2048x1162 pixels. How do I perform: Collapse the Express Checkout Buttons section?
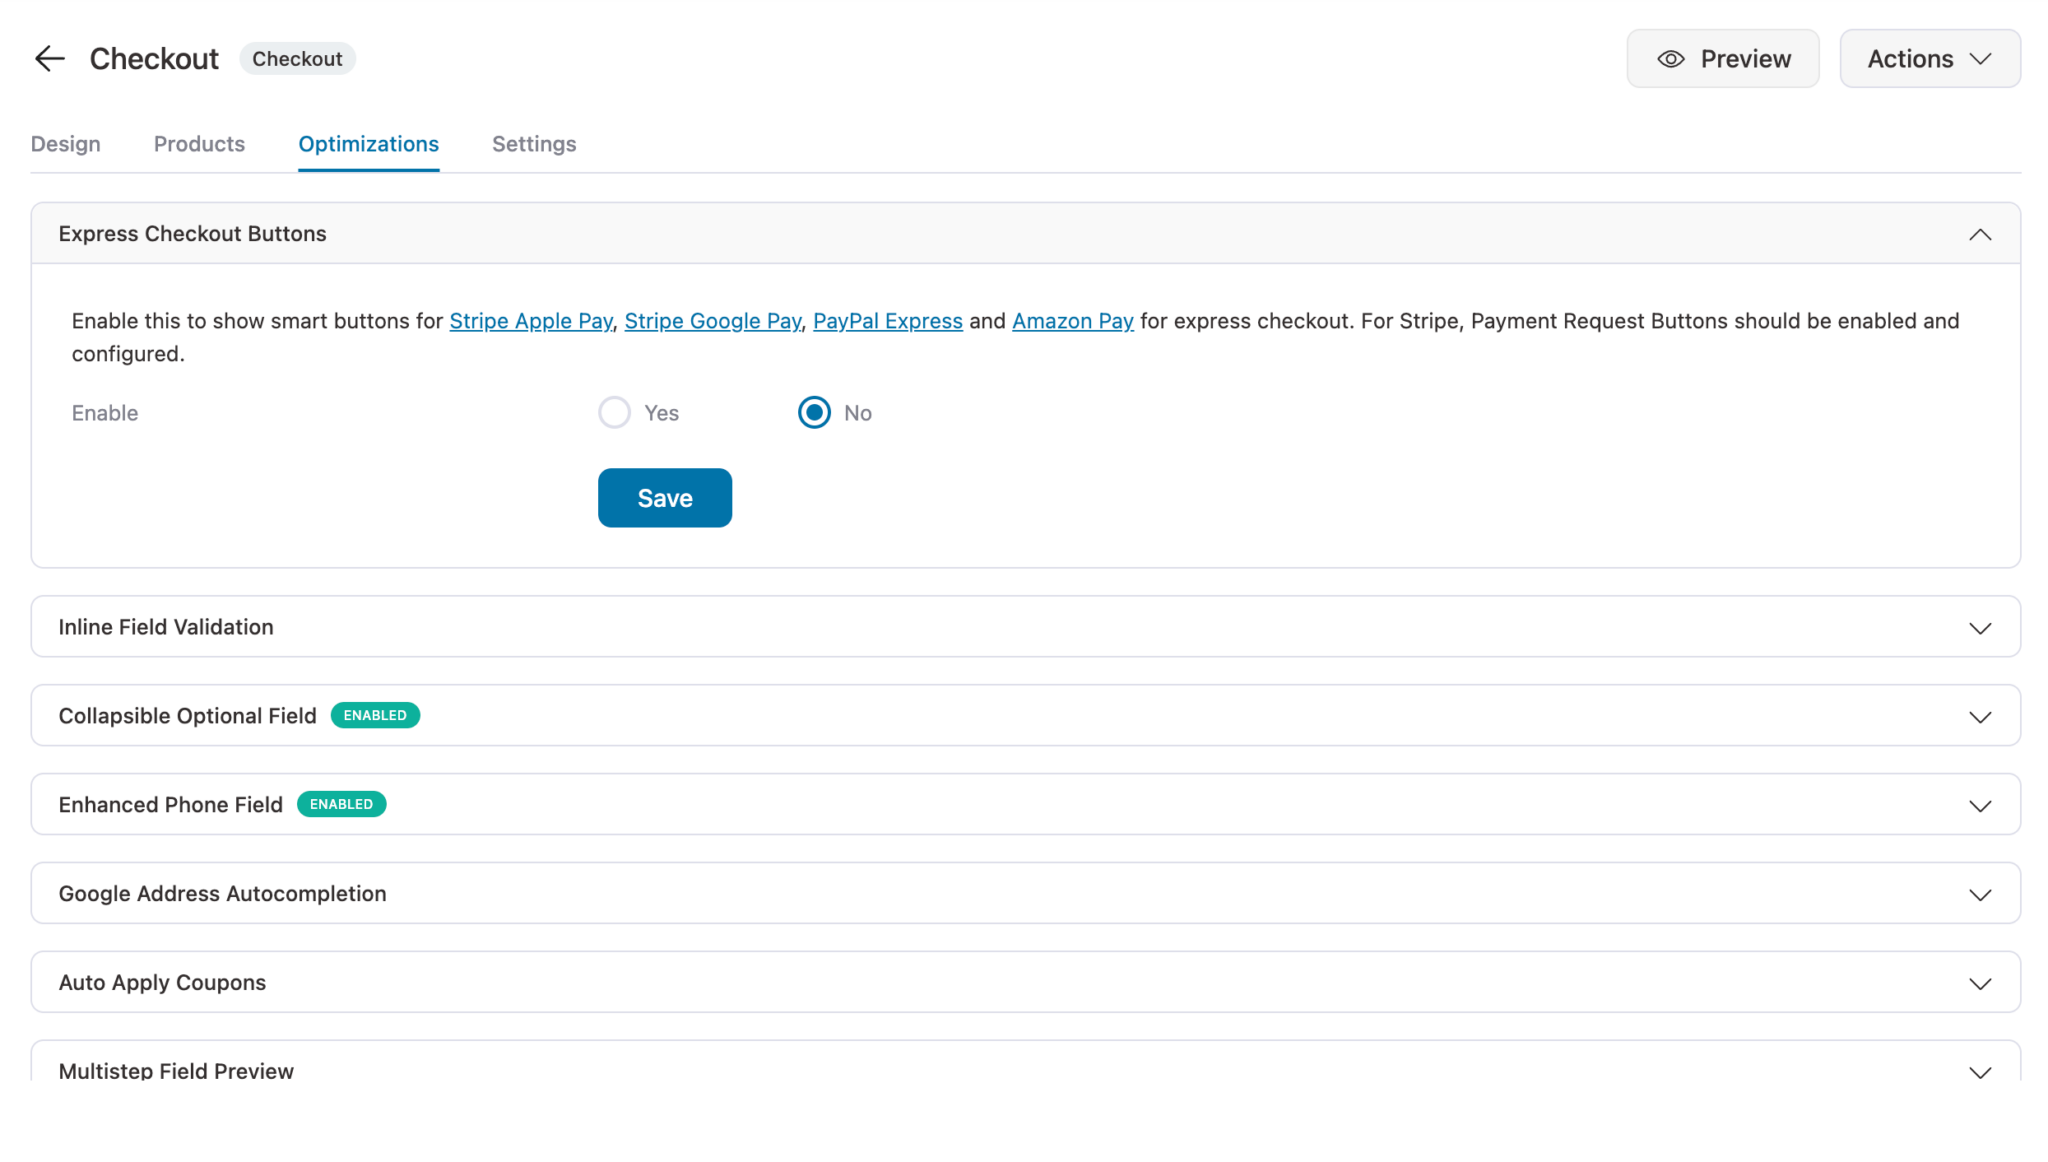point(1980,233)
